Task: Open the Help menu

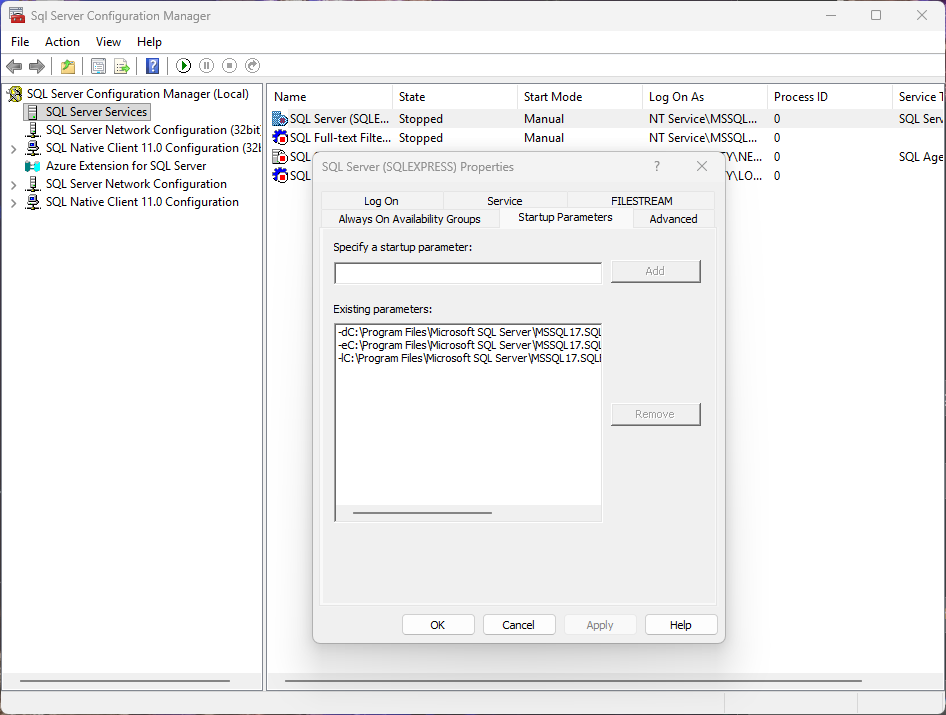Action: [x=149, y=42]
